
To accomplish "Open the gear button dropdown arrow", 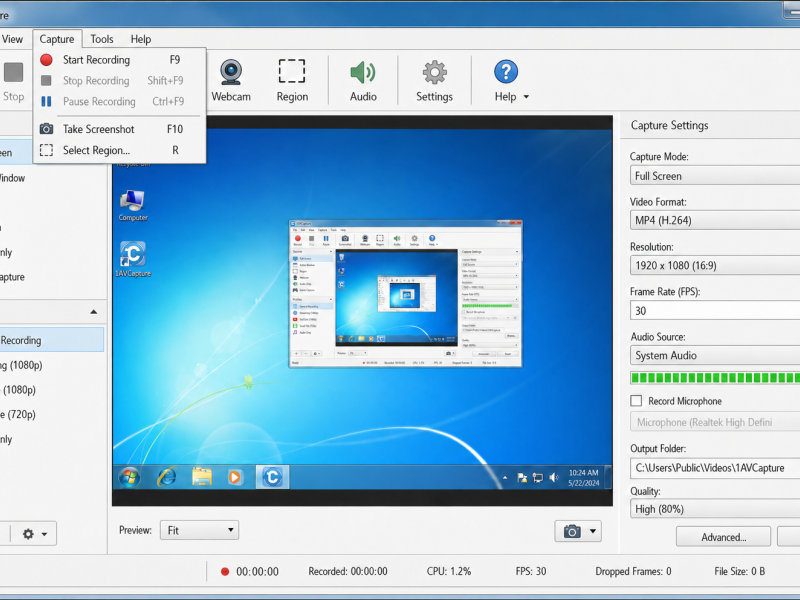I will 44,534.
